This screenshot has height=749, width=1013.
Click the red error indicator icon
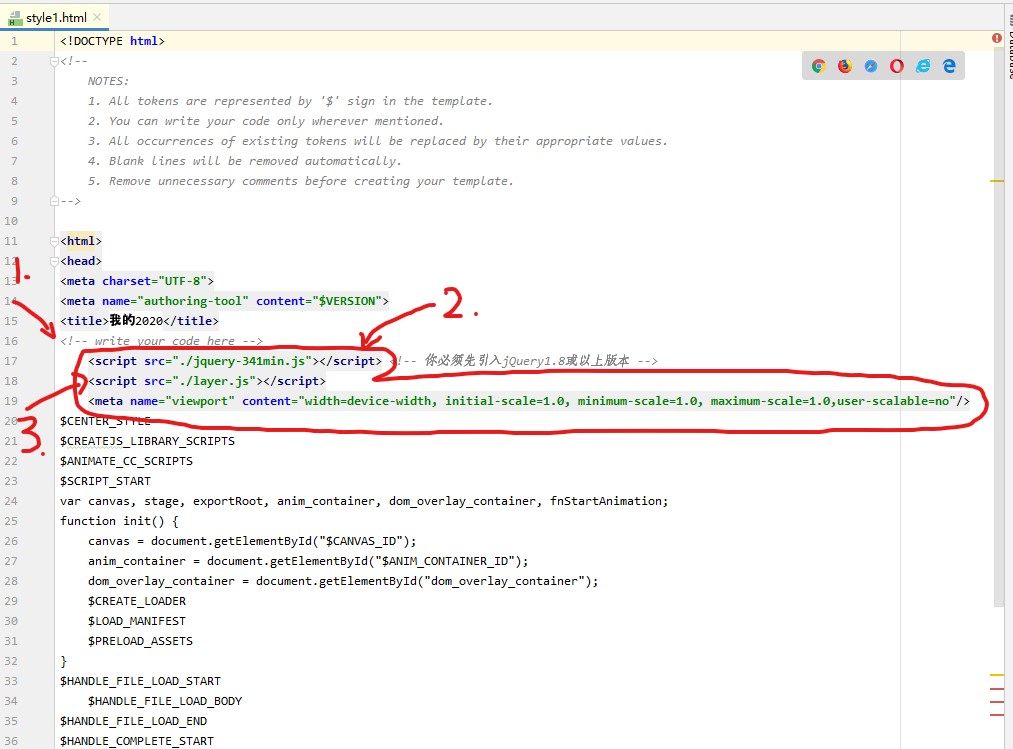tap(997, 39)
